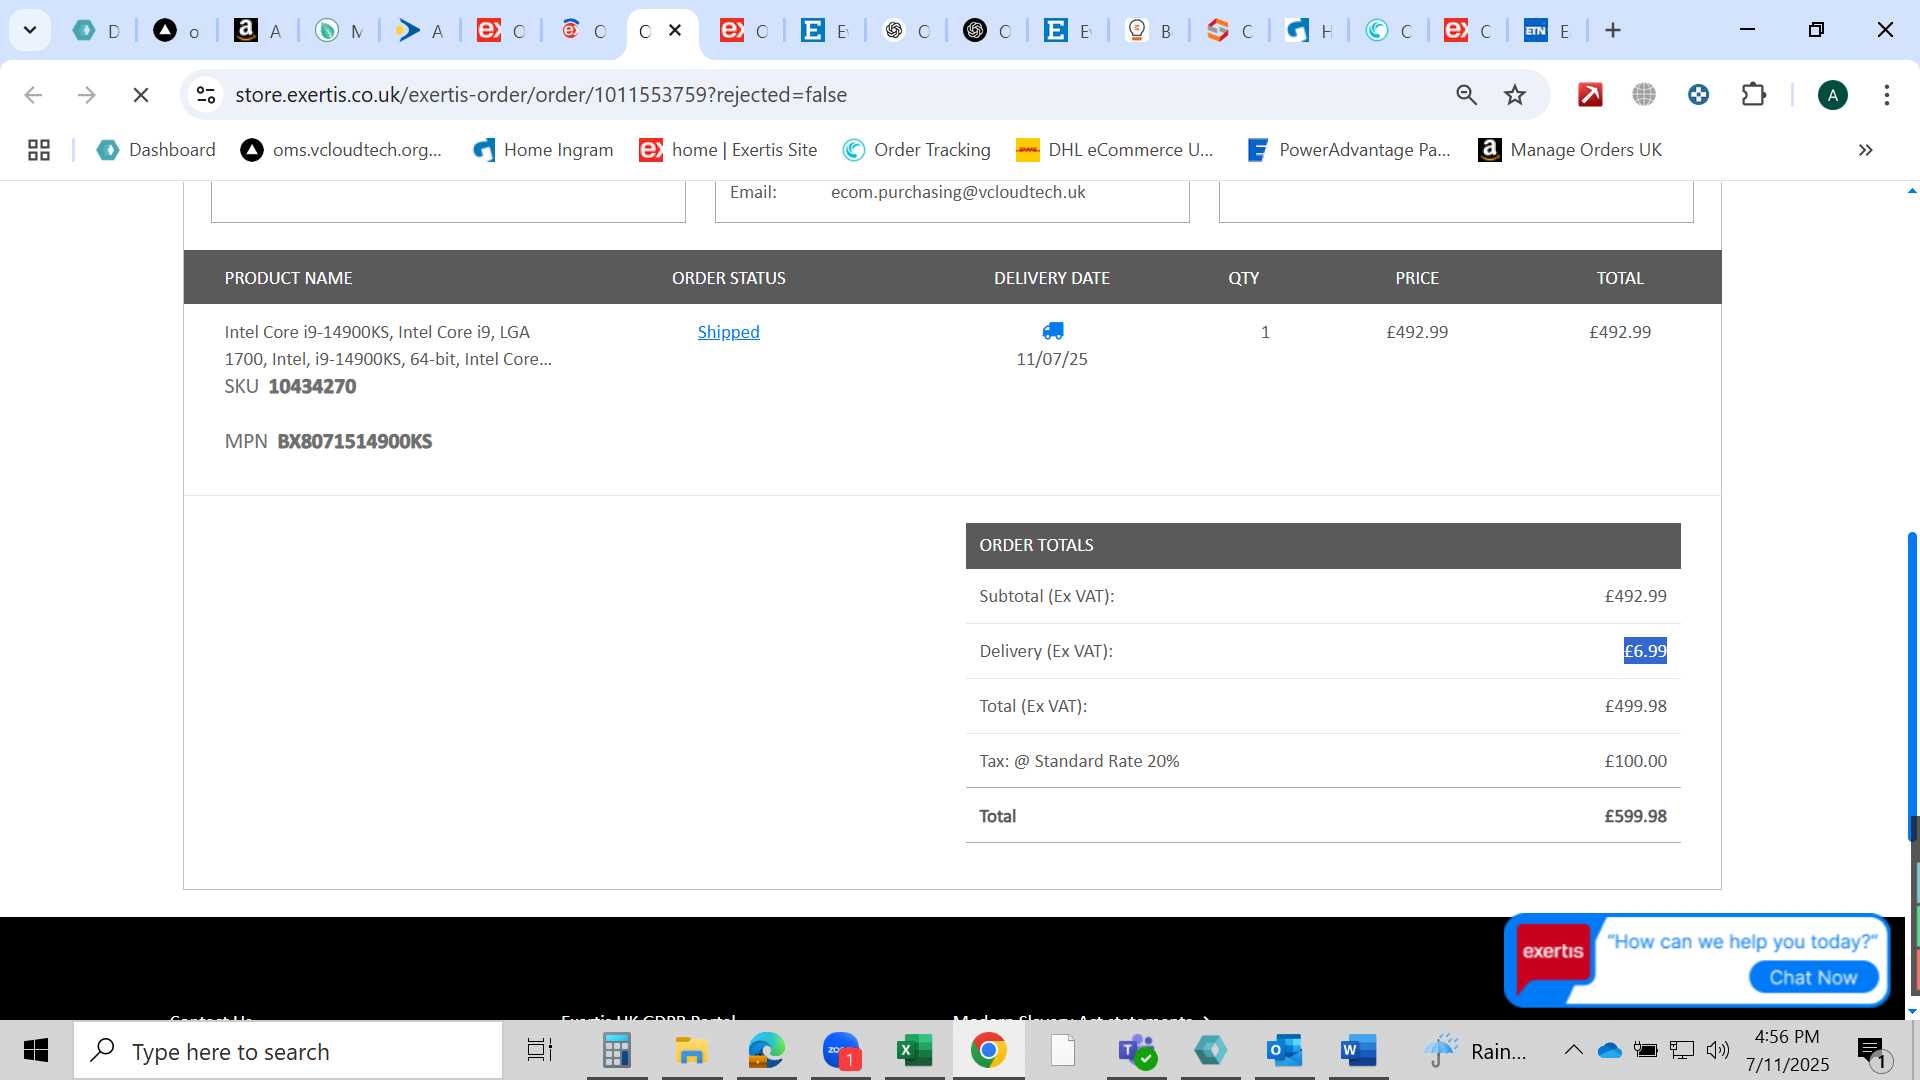Open oms.vcloudtech.org bookmark
Image resolution: width=1920 pixels, height=1080 pixels.
pos(341,150)
